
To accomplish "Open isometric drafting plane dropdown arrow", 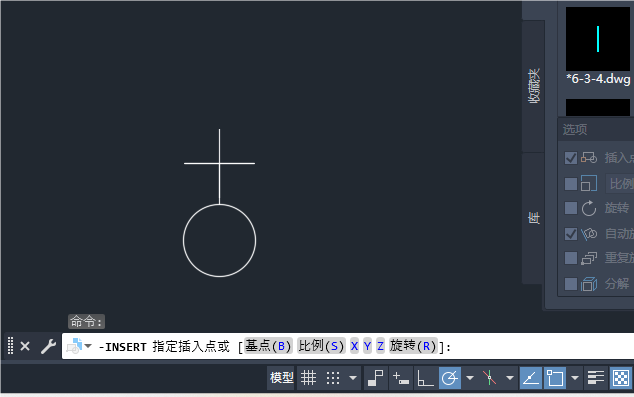I will (510, 378).
